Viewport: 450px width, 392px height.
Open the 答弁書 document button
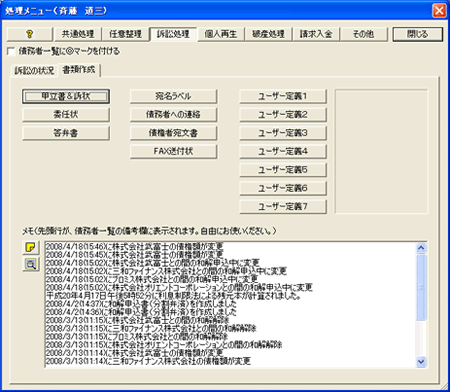coord(66,133)
